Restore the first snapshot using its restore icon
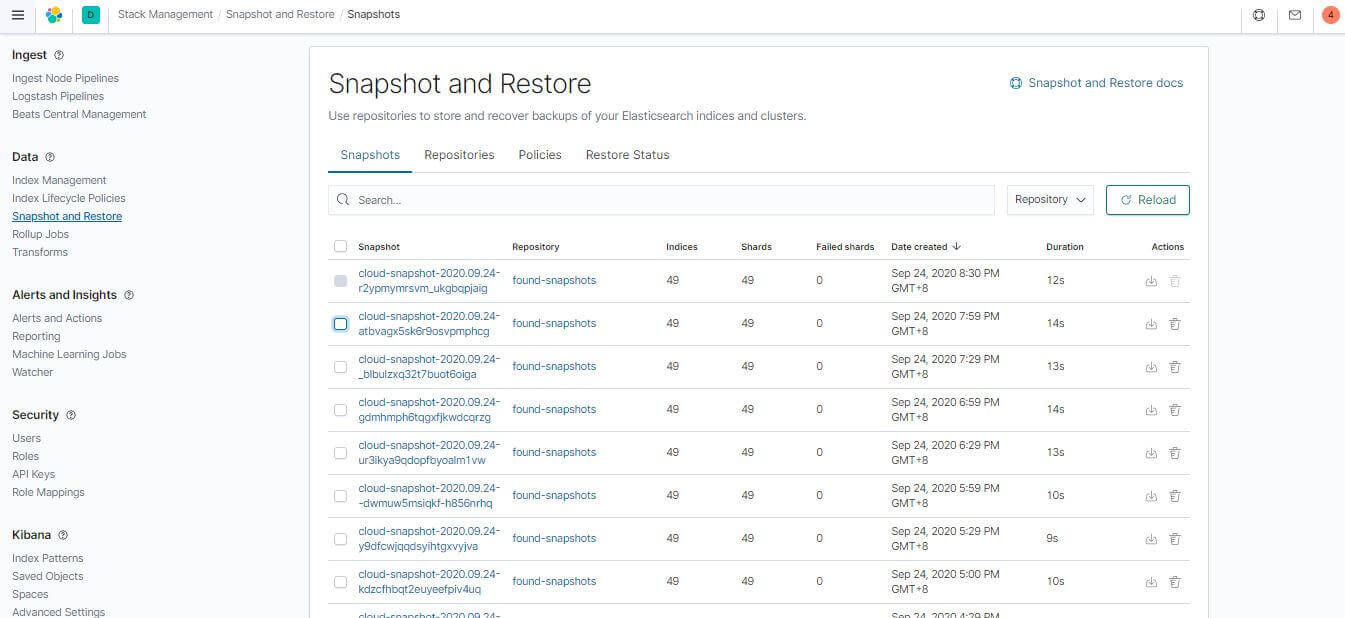The width and height of the screenshot is (1345, 618). (1151, 281)
